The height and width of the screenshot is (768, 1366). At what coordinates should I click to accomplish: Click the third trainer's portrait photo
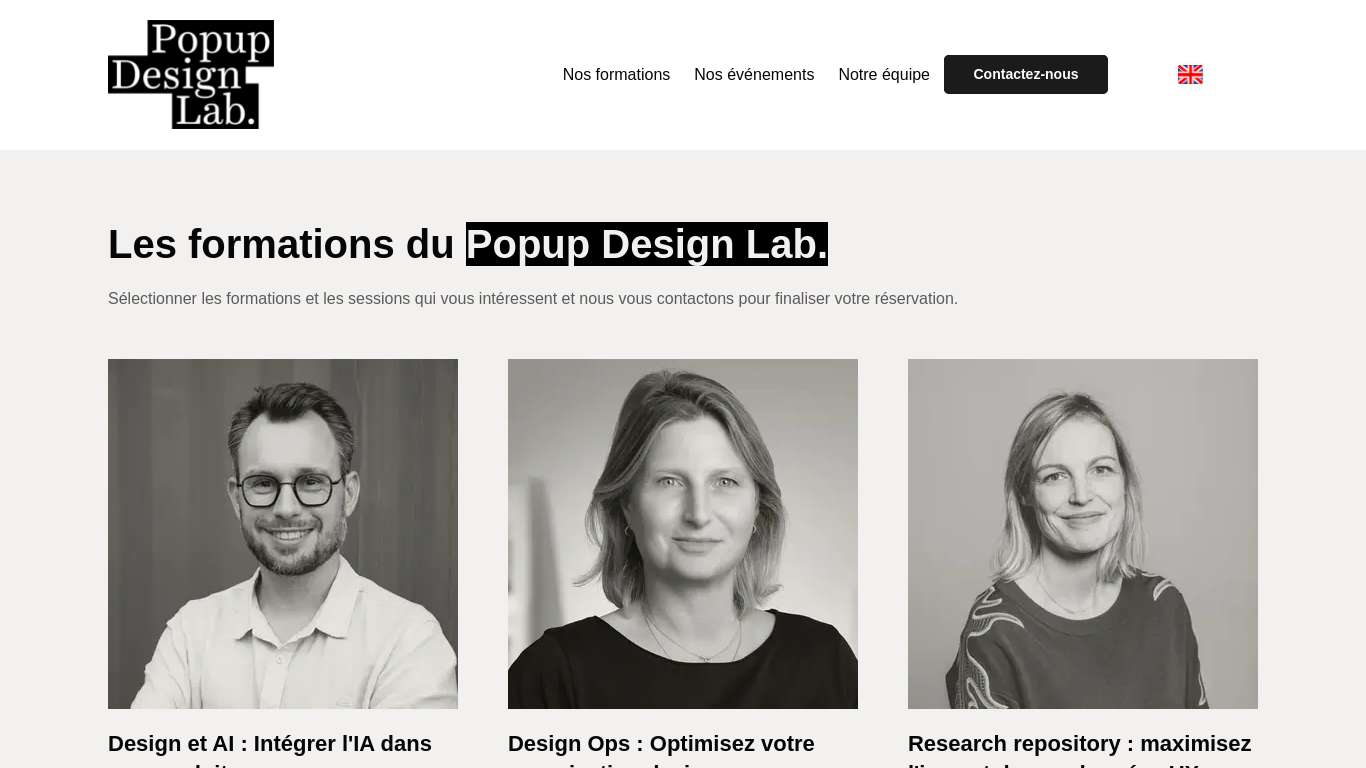(x=1083, y=534)
